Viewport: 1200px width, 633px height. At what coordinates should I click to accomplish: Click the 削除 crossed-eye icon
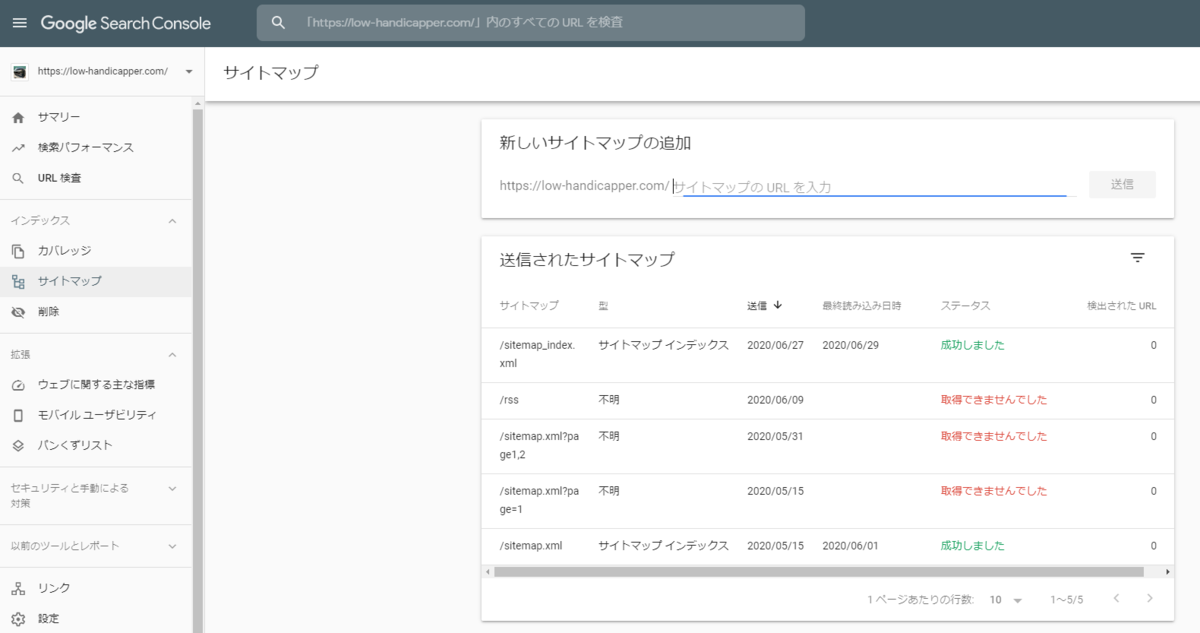click(18, 312)
